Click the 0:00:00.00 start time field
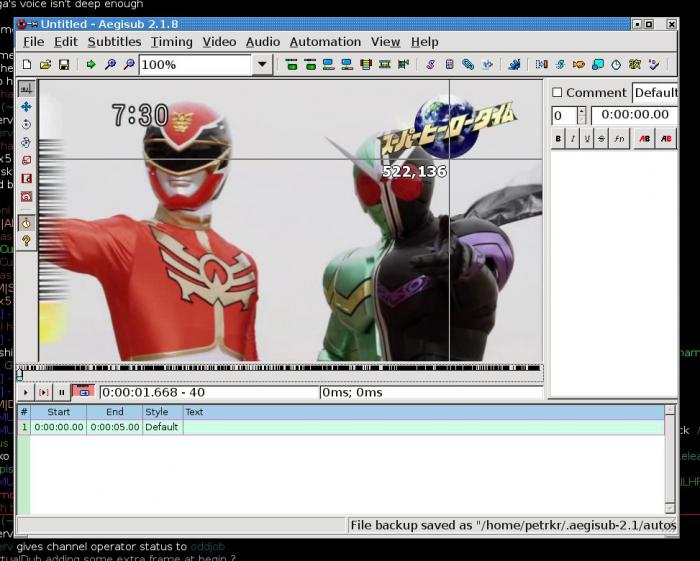Screen dimensions: 700x561 (x=634, y=115)
